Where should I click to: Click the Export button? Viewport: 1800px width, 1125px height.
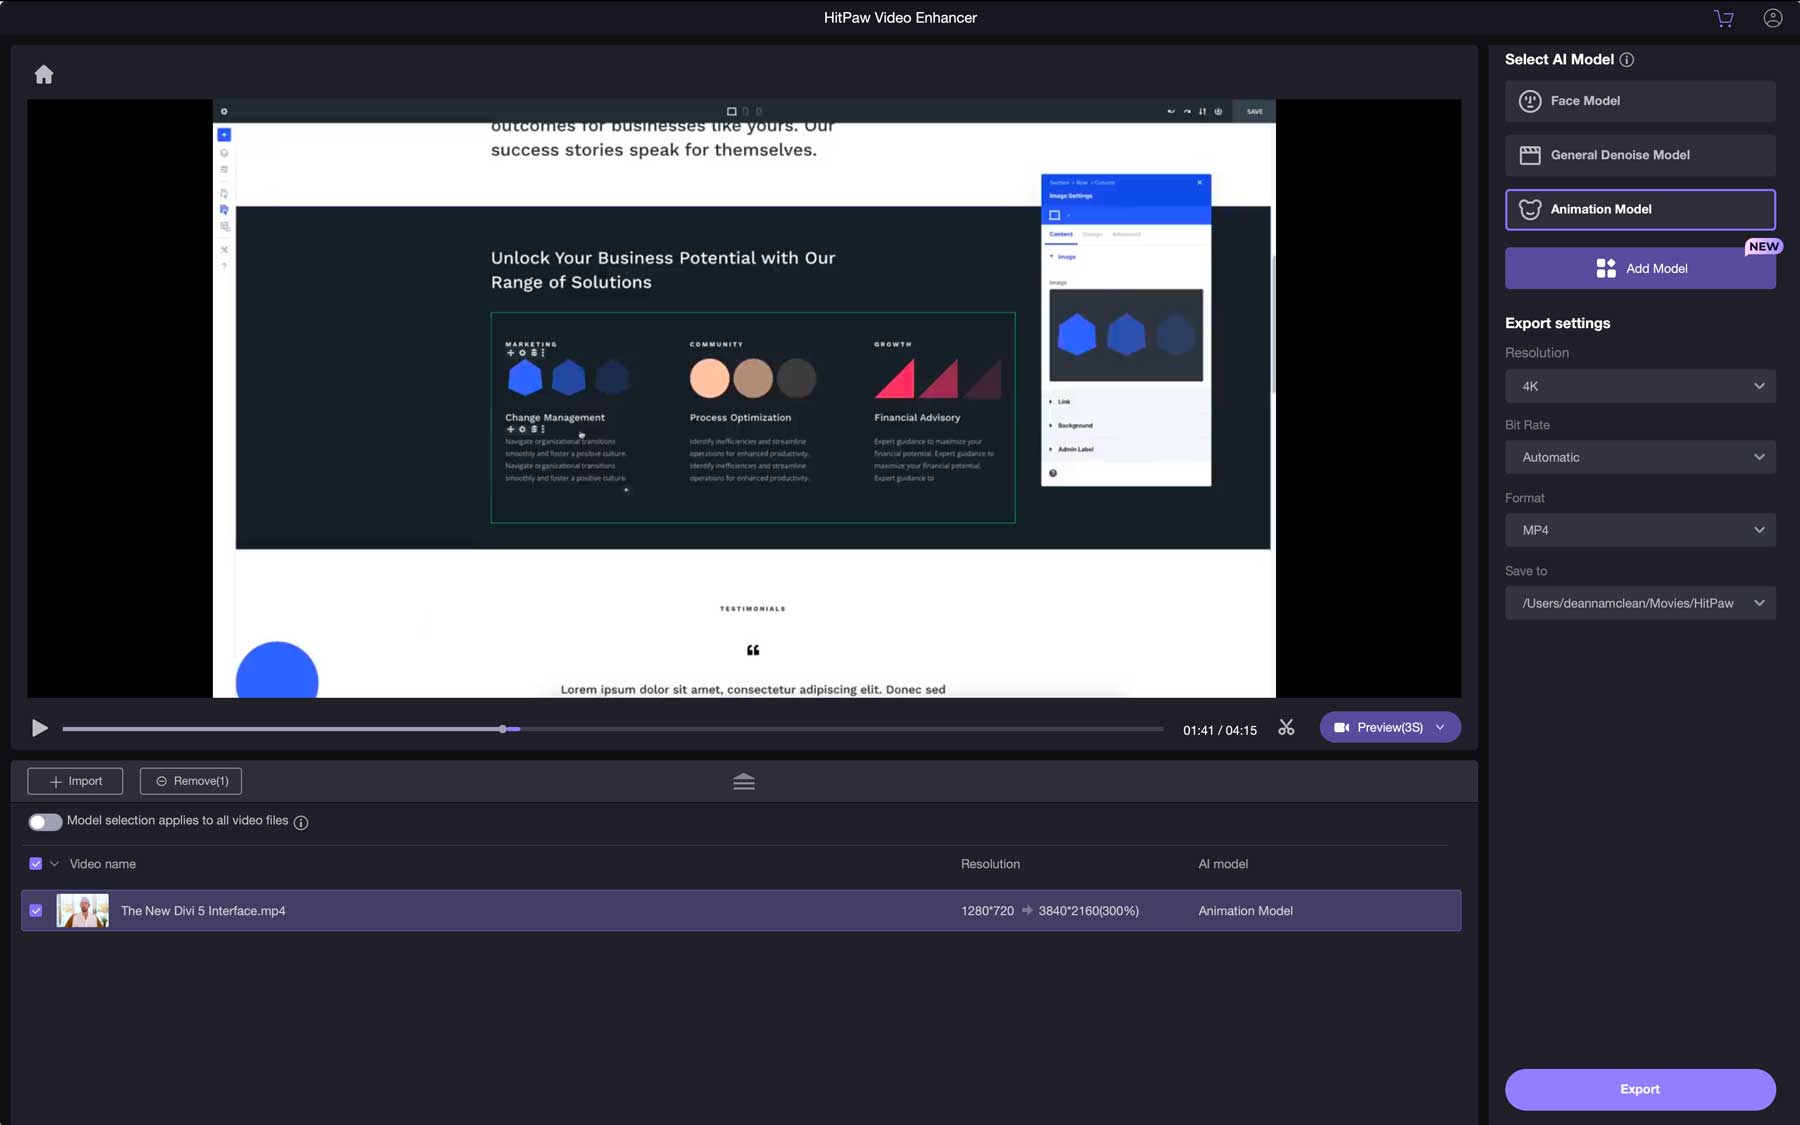(x=1639, y=1089)
